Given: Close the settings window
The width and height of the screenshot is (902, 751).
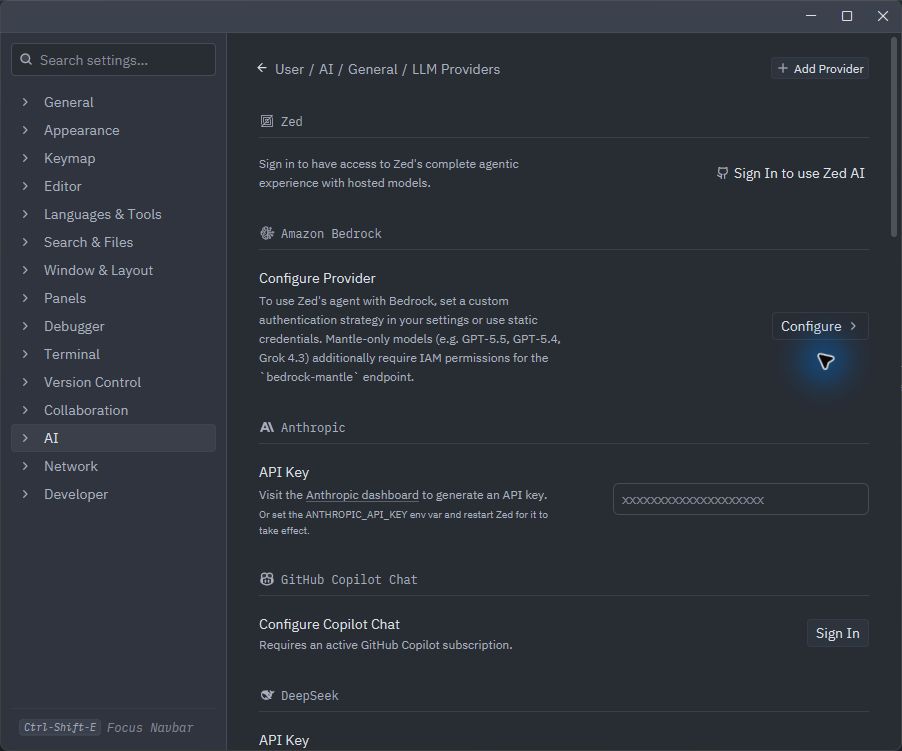Looking at the screenshot, I should [882, 16].
